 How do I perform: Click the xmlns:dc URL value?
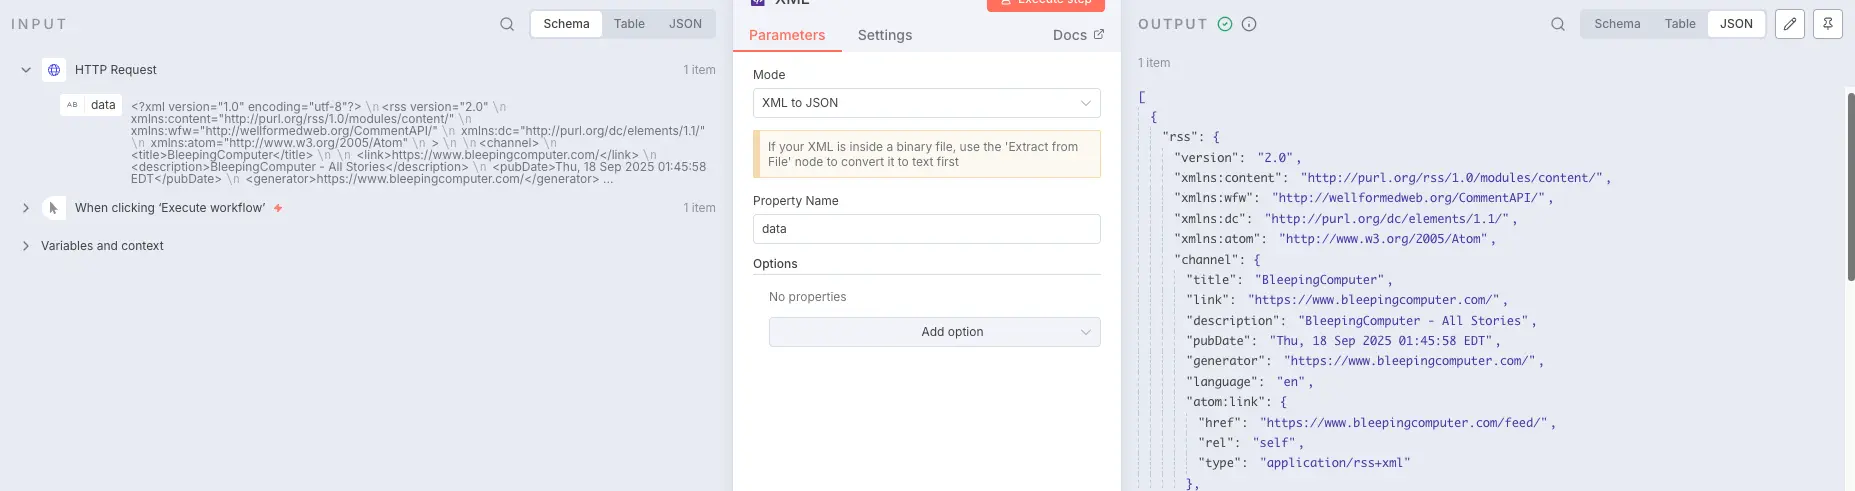point(1387,219)
